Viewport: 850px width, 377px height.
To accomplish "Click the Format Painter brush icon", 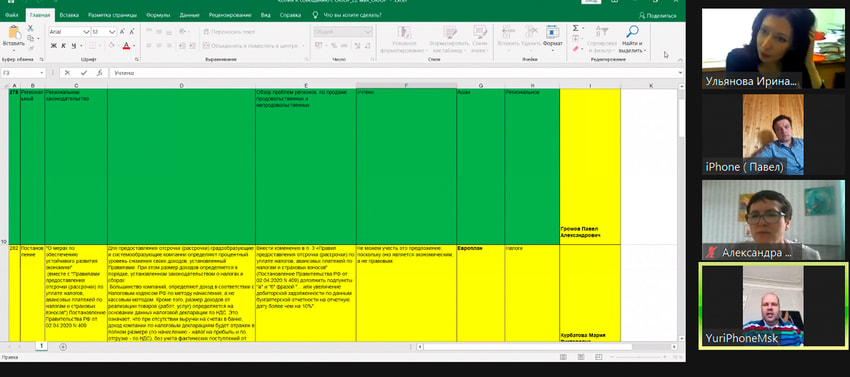I will 30,48.
